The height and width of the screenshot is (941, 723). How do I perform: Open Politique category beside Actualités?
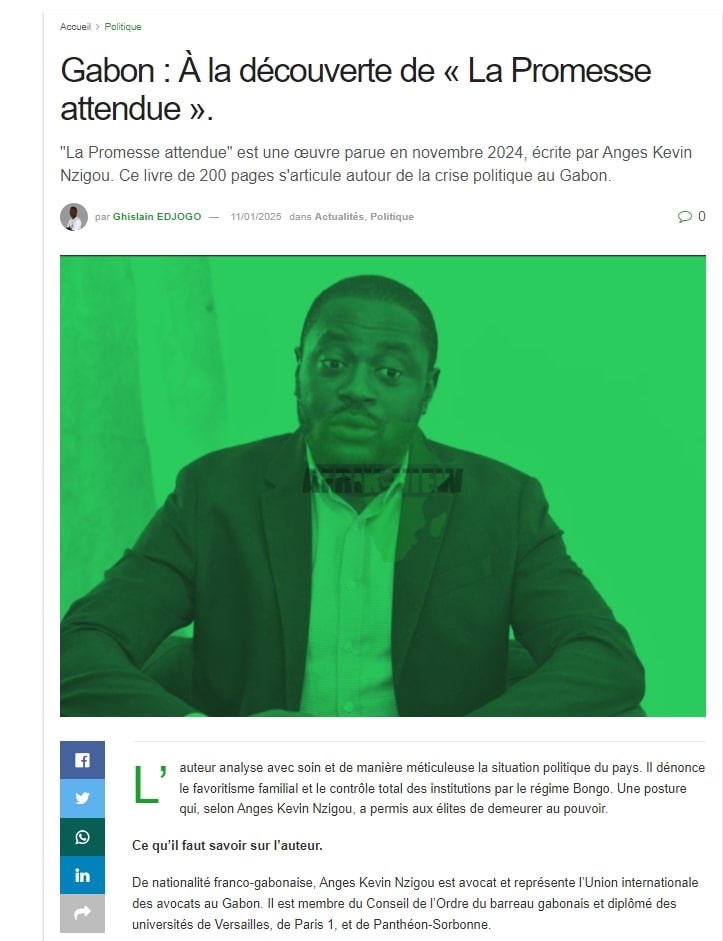392,217
